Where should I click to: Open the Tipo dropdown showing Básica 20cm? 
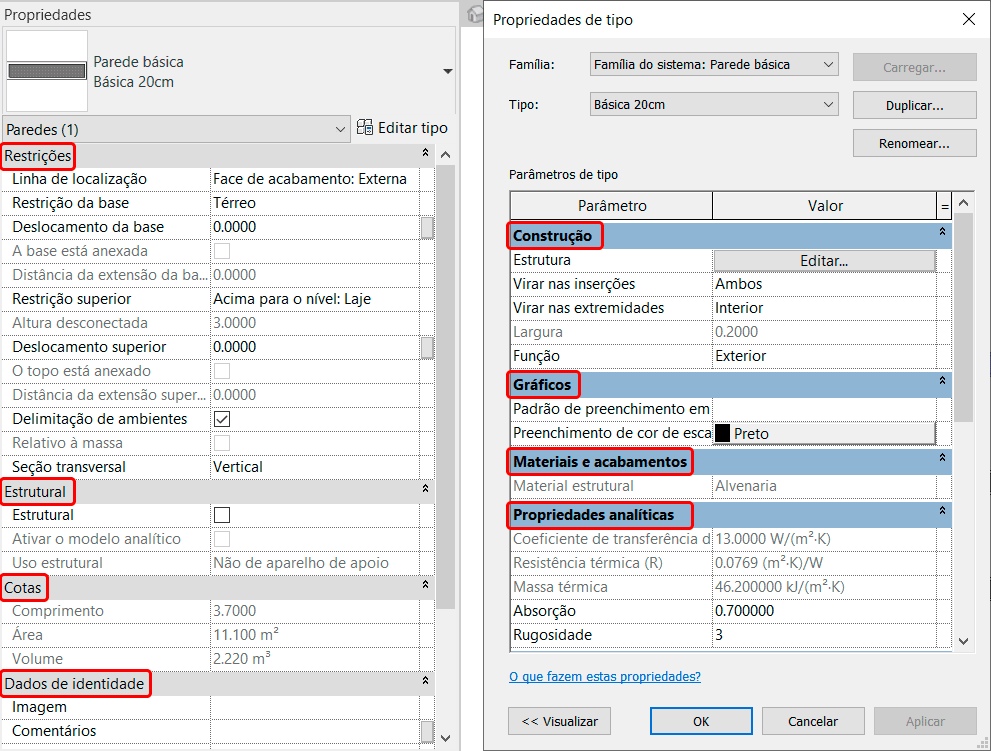click(x=714, y=104)
